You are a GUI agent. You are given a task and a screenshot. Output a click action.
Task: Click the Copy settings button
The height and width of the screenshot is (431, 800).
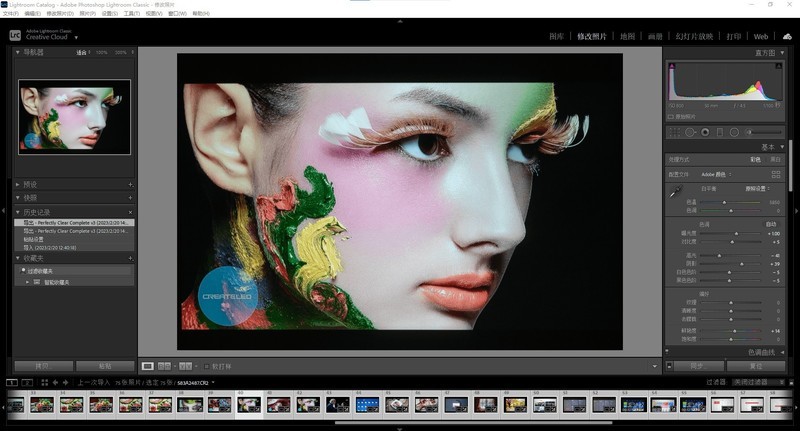point(43,366)
